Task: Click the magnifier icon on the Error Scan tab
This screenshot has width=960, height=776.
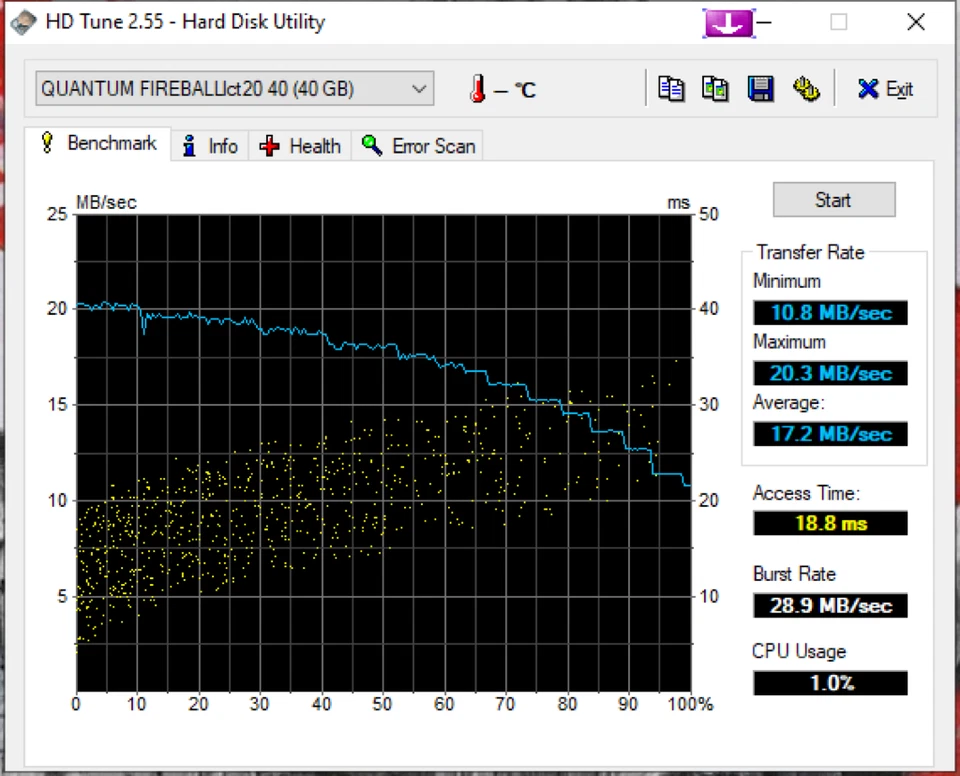Action: [372, 145]
